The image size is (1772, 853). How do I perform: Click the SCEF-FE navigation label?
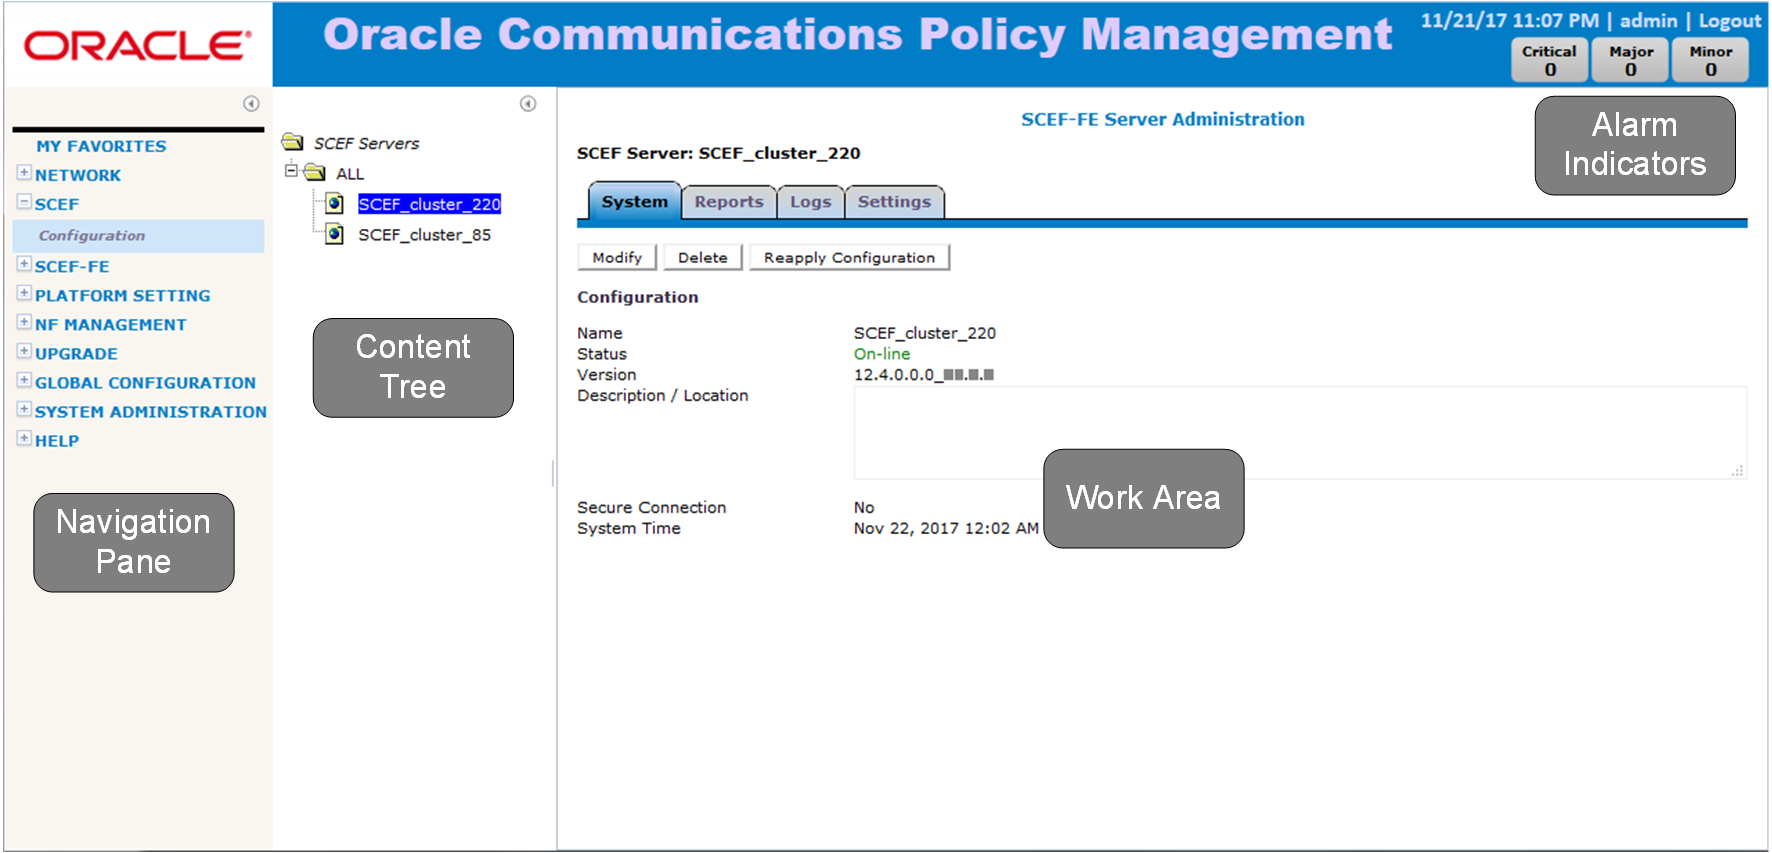pos(72,267)
